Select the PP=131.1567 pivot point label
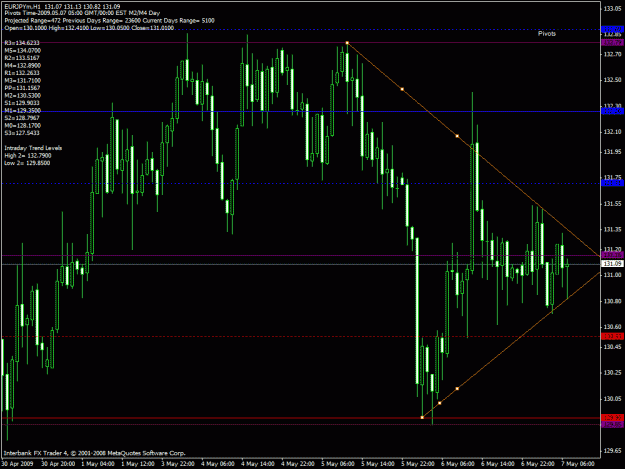This screenshot has height=469, width=625. [x=22, y=88]
